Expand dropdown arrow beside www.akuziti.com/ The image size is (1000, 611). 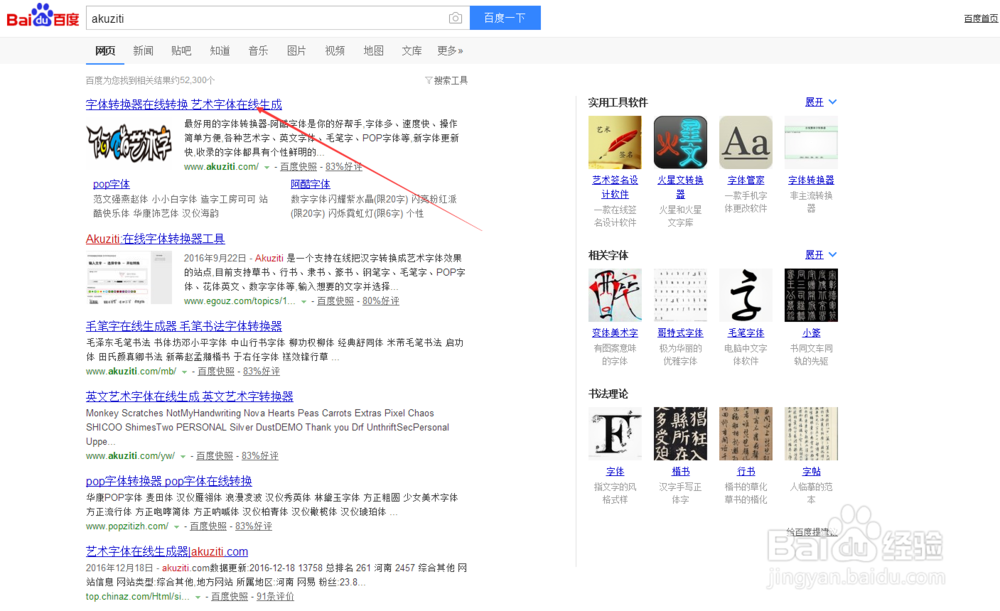(x=267, y=167)
